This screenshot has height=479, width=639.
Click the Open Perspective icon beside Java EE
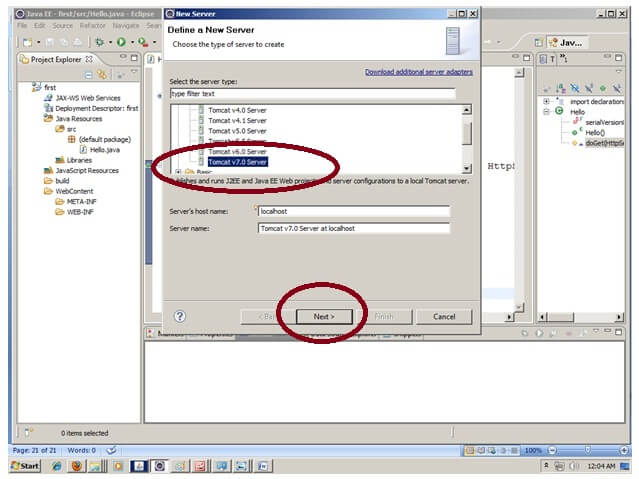coord(538,42)
